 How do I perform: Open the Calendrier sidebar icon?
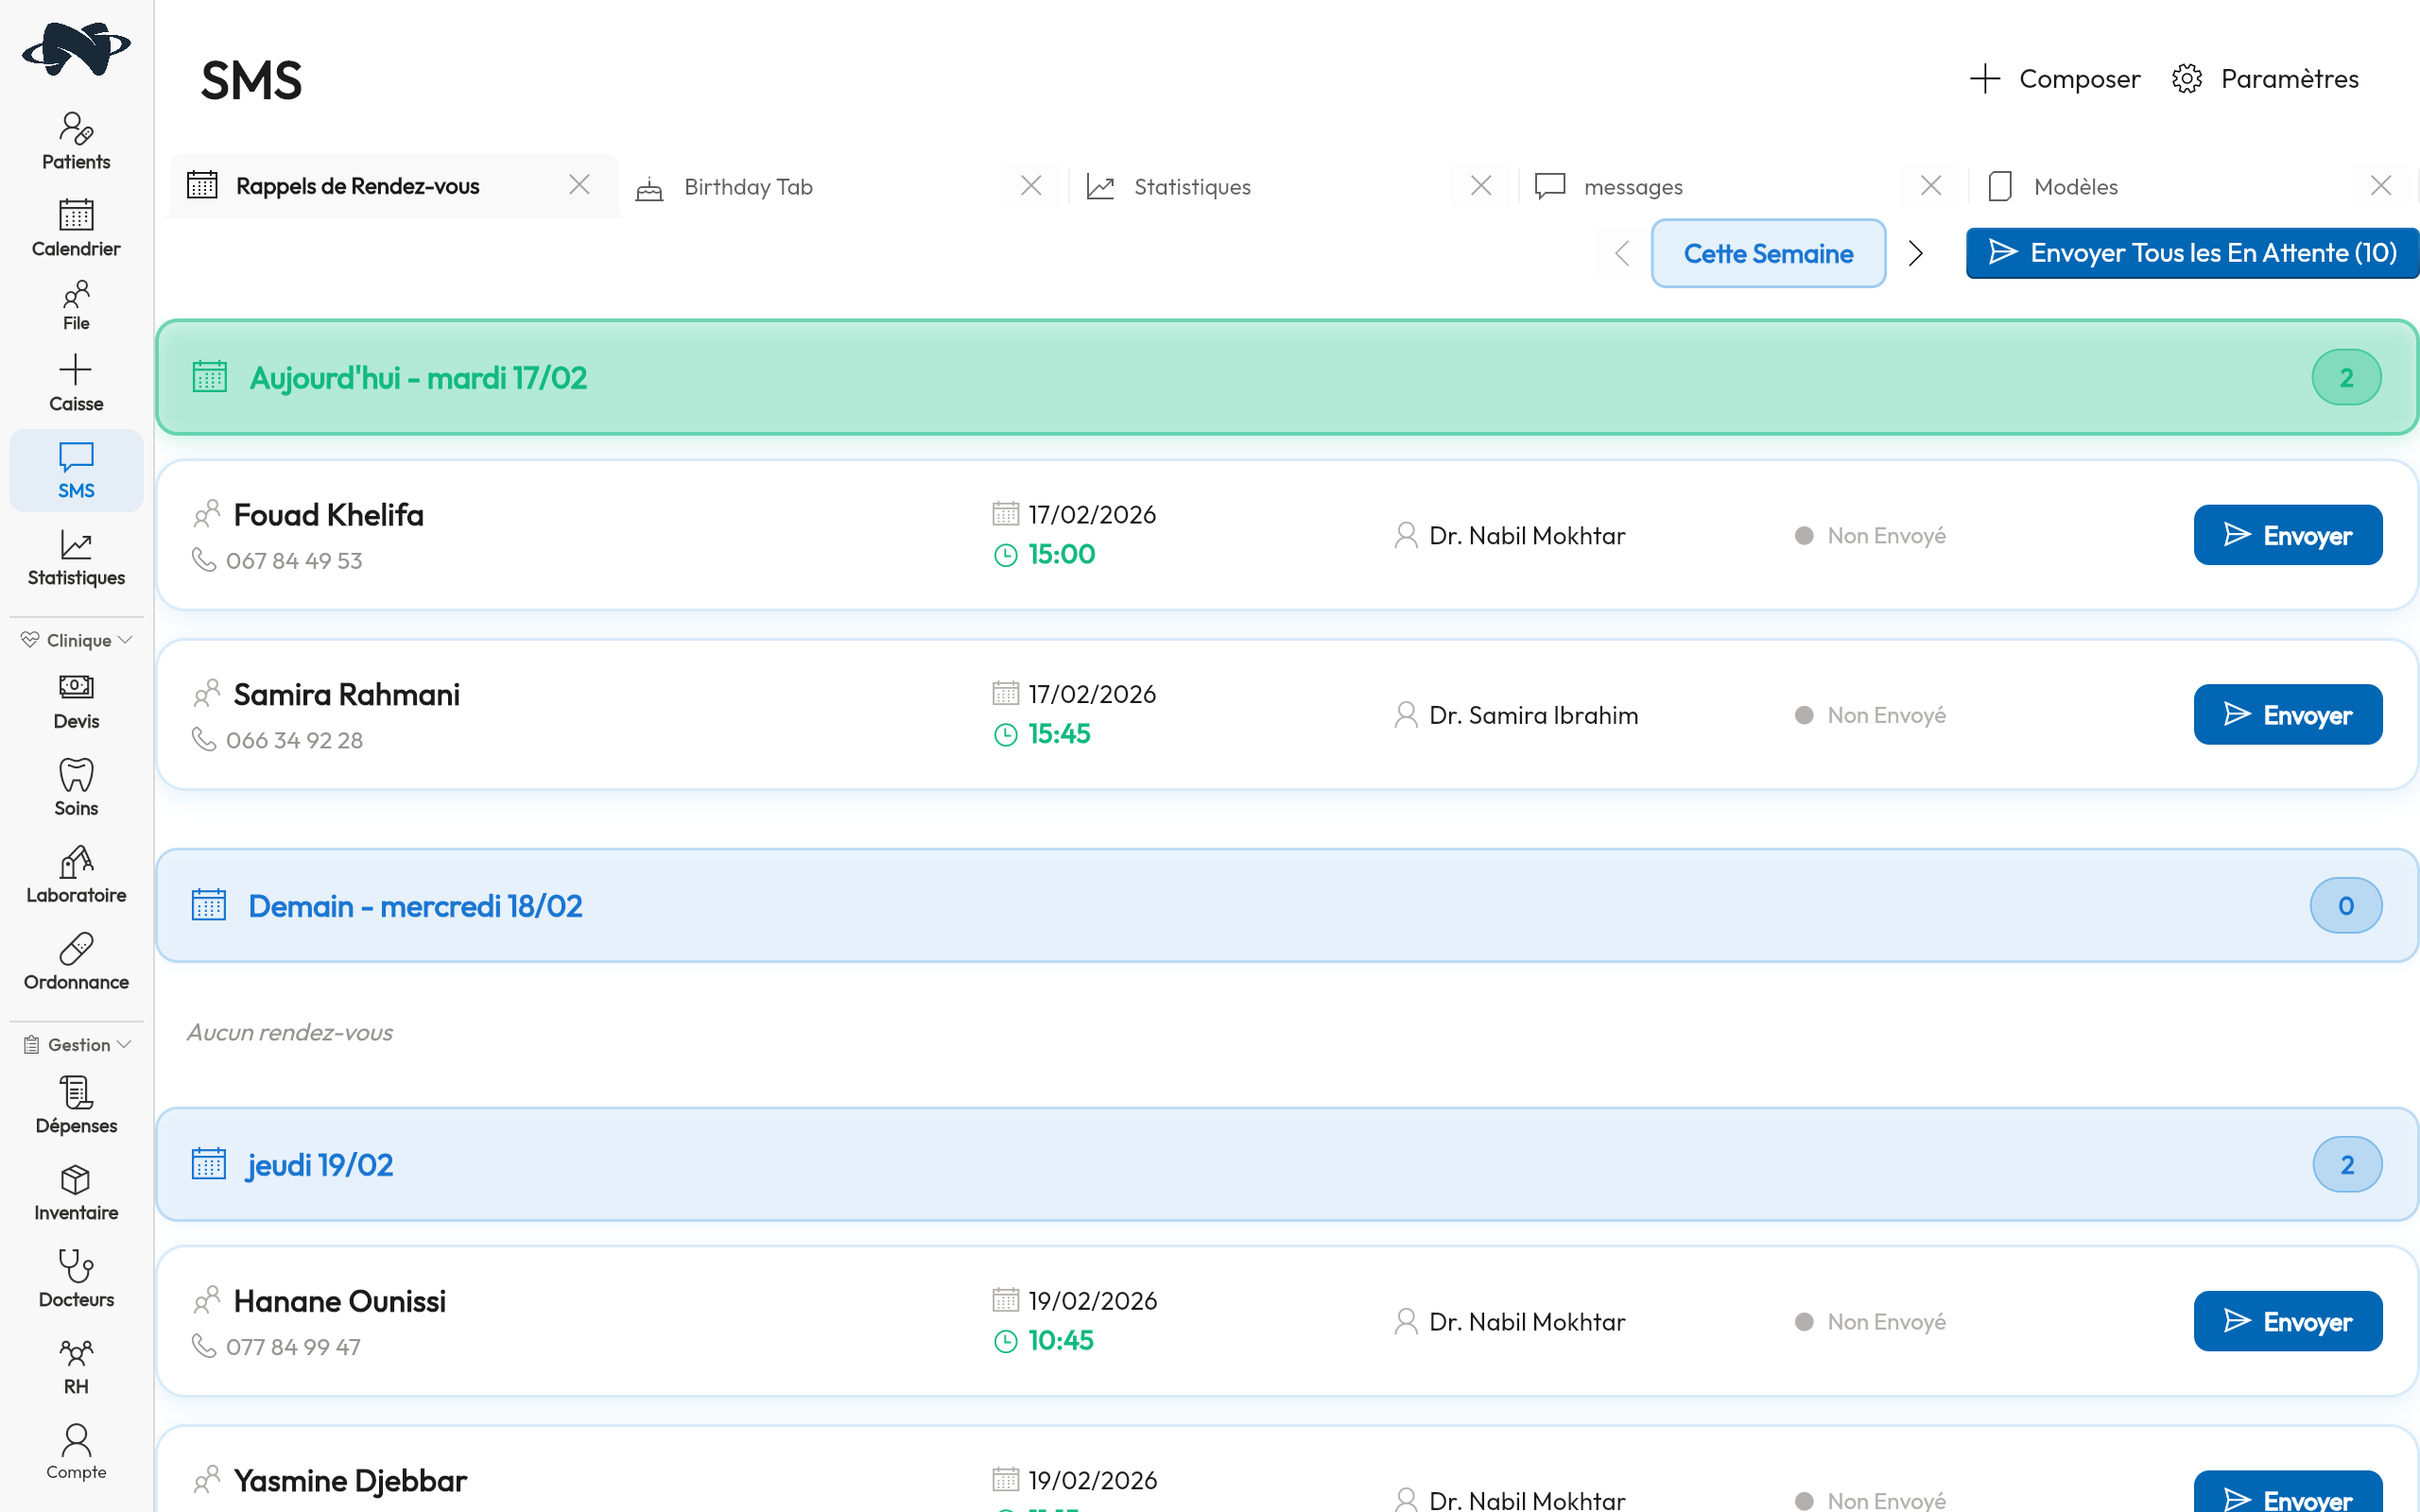(x=76, y=216)
